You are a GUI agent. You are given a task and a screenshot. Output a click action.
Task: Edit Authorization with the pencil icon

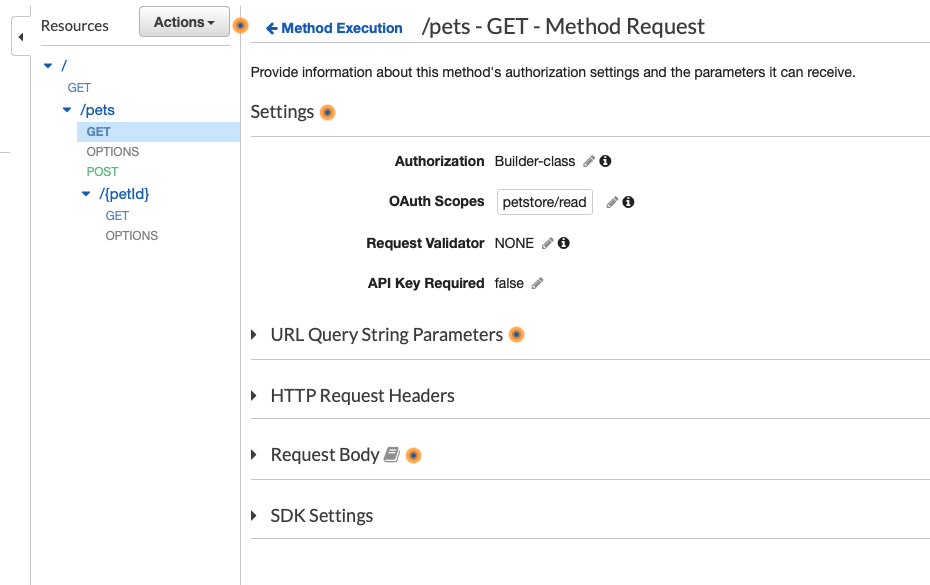[589, 161]
